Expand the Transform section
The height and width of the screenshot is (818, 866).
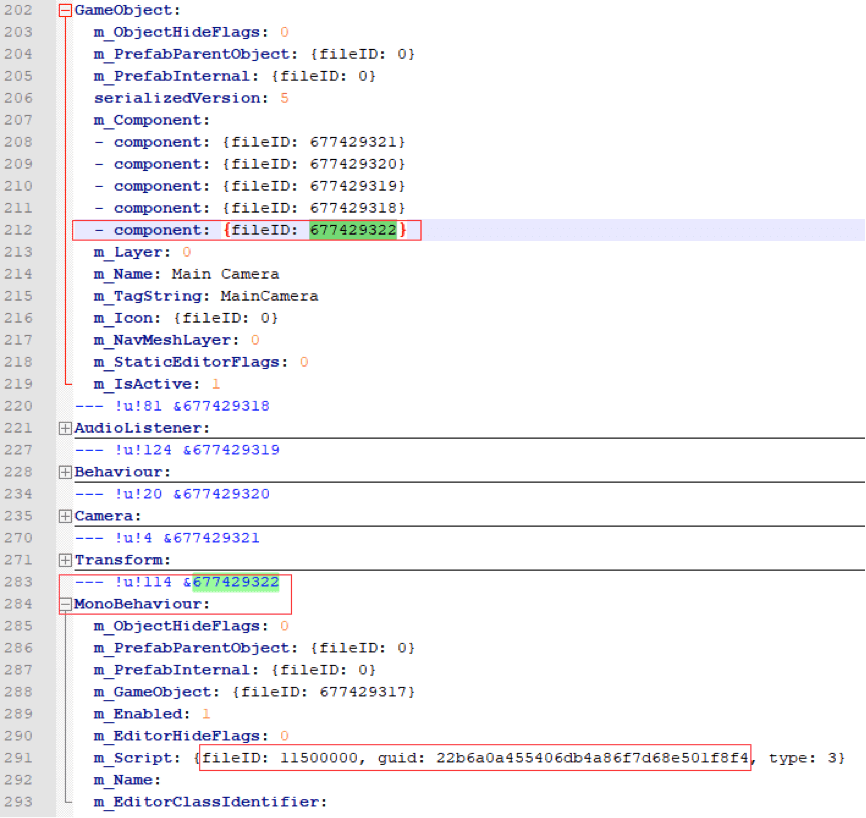coord(64,559)
